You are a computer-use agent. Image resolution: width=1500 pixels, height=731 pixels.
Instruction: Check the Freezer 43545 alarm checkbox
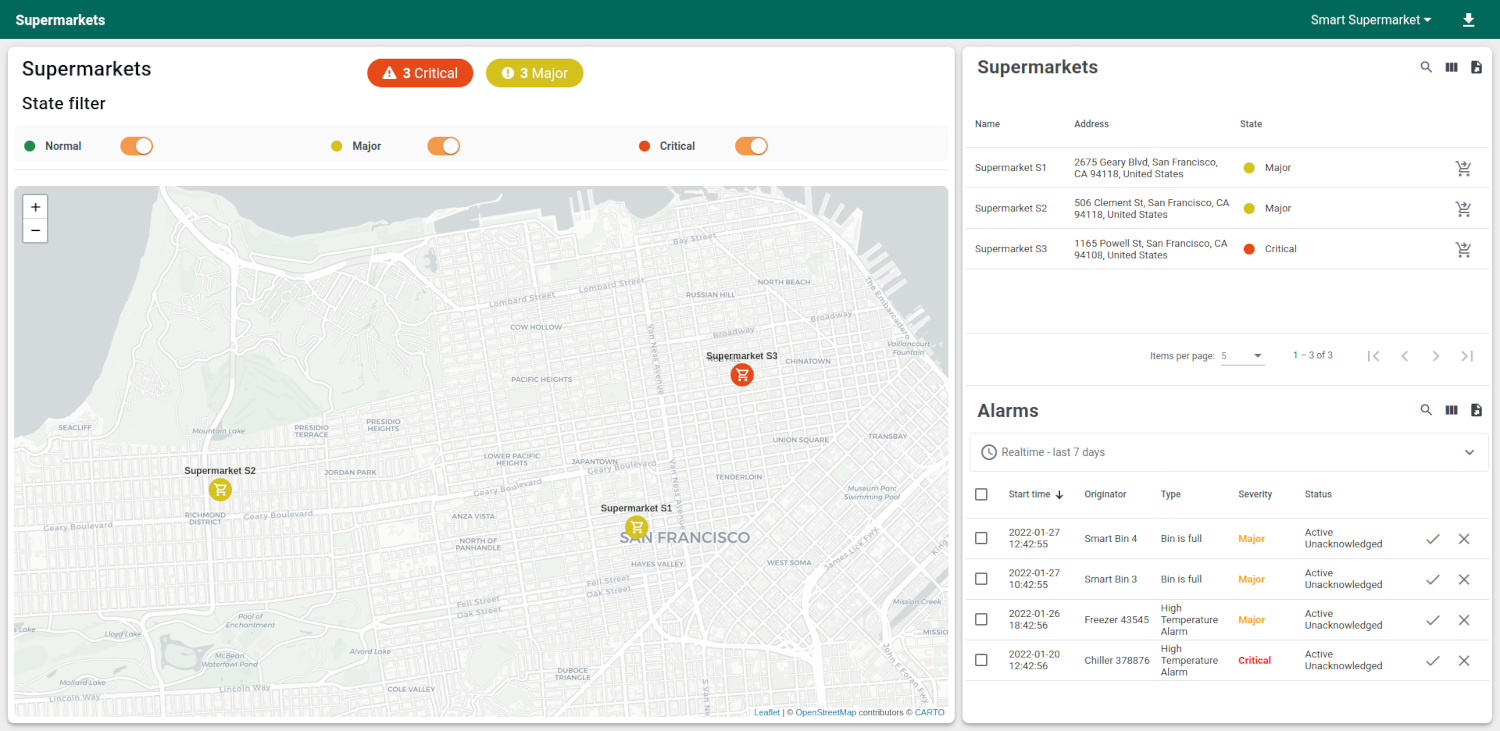[x=981, y=620]
